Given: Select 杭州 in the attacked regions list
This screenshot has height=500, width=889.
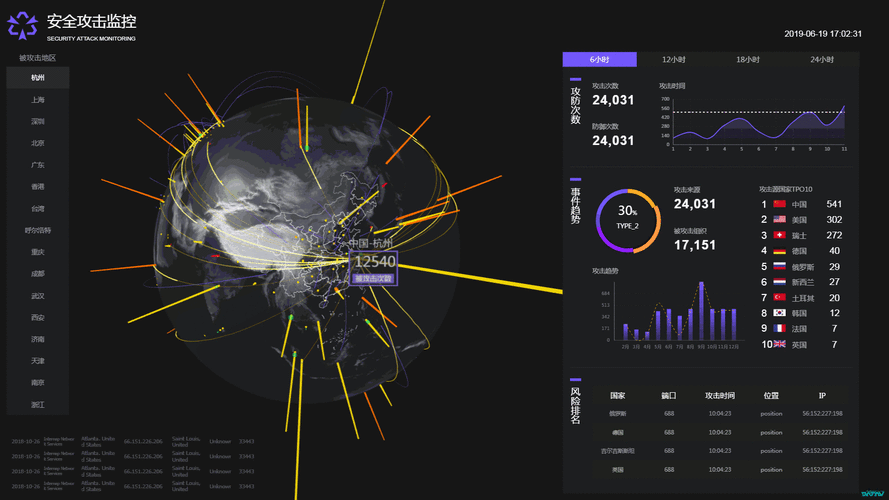Looking at the screenshot, I should 38,78.
